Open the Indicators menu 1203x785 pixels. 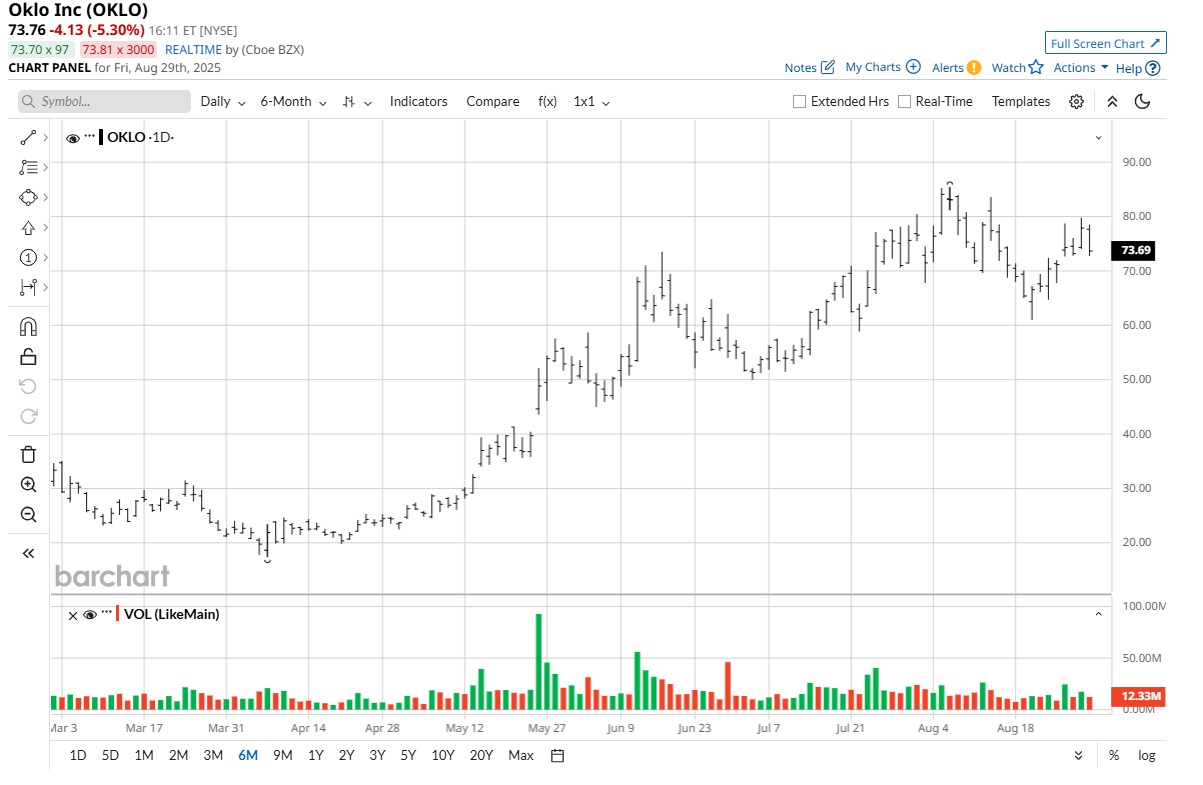(x=418, y=101)
